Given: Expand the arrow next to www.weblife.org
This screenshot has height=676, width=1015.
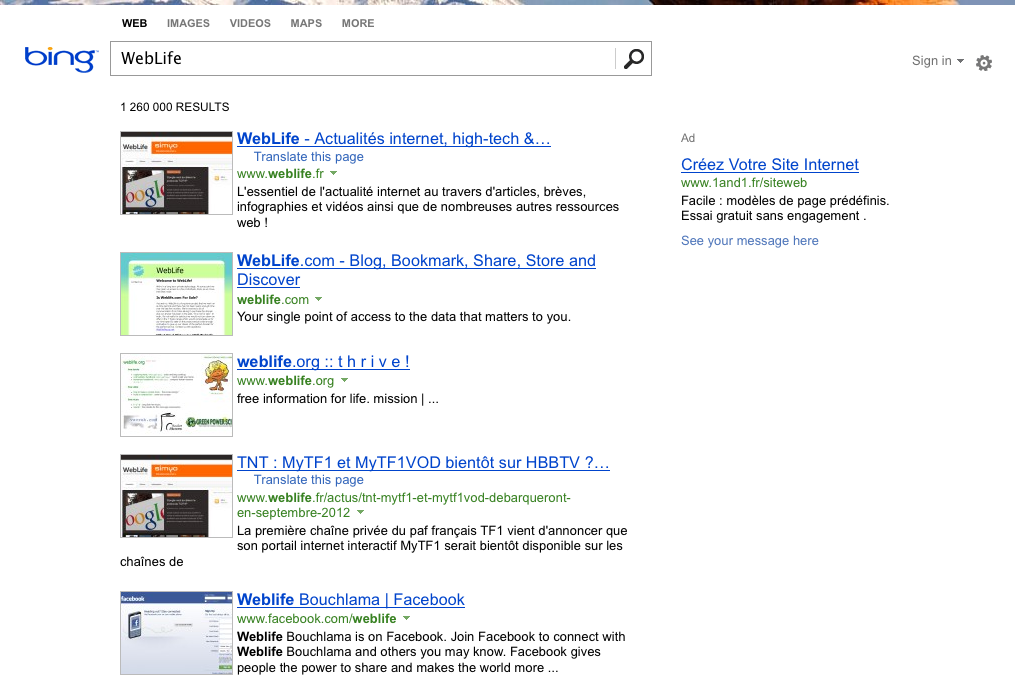Looking at the screenshot, I should coord(344,380).
